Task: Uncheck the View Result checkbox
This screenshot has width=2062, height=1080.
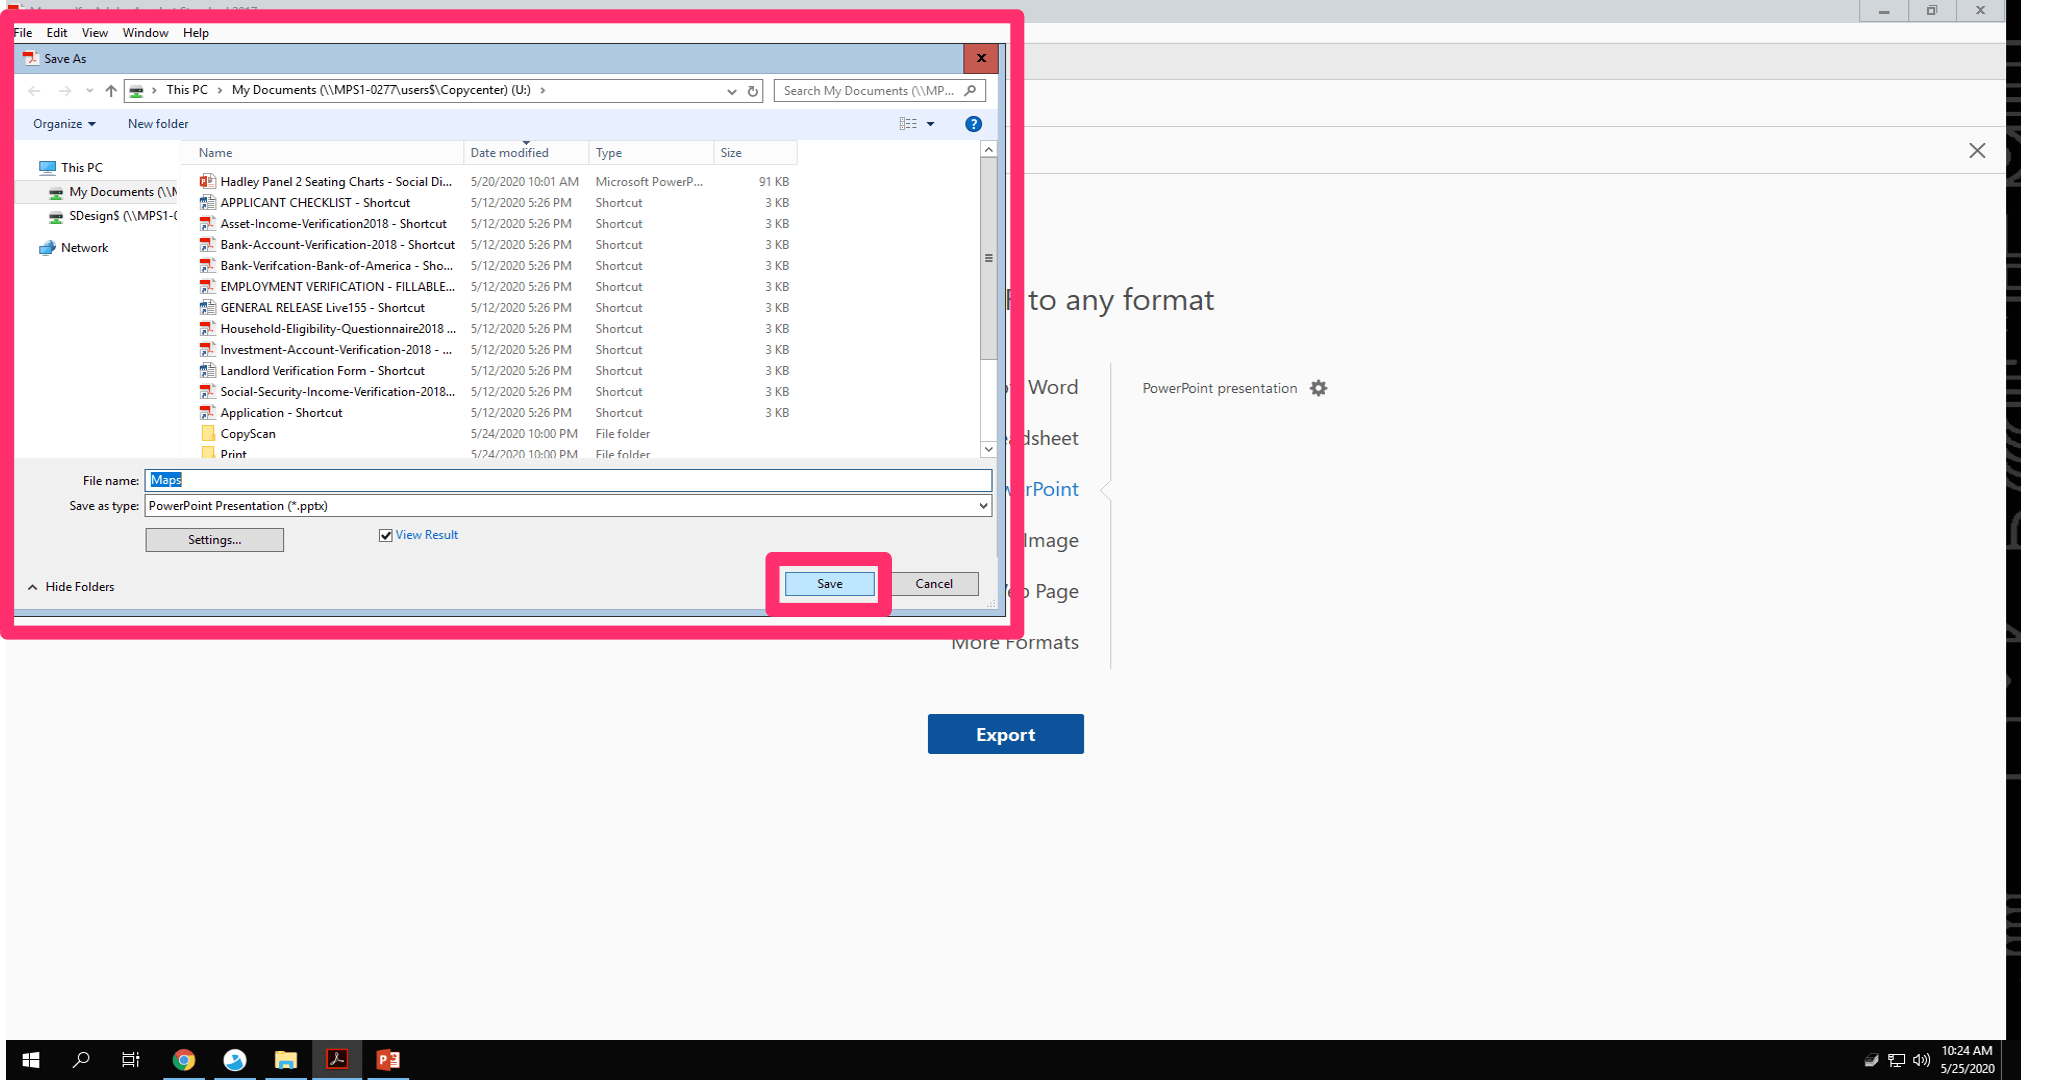Action: 385,534
